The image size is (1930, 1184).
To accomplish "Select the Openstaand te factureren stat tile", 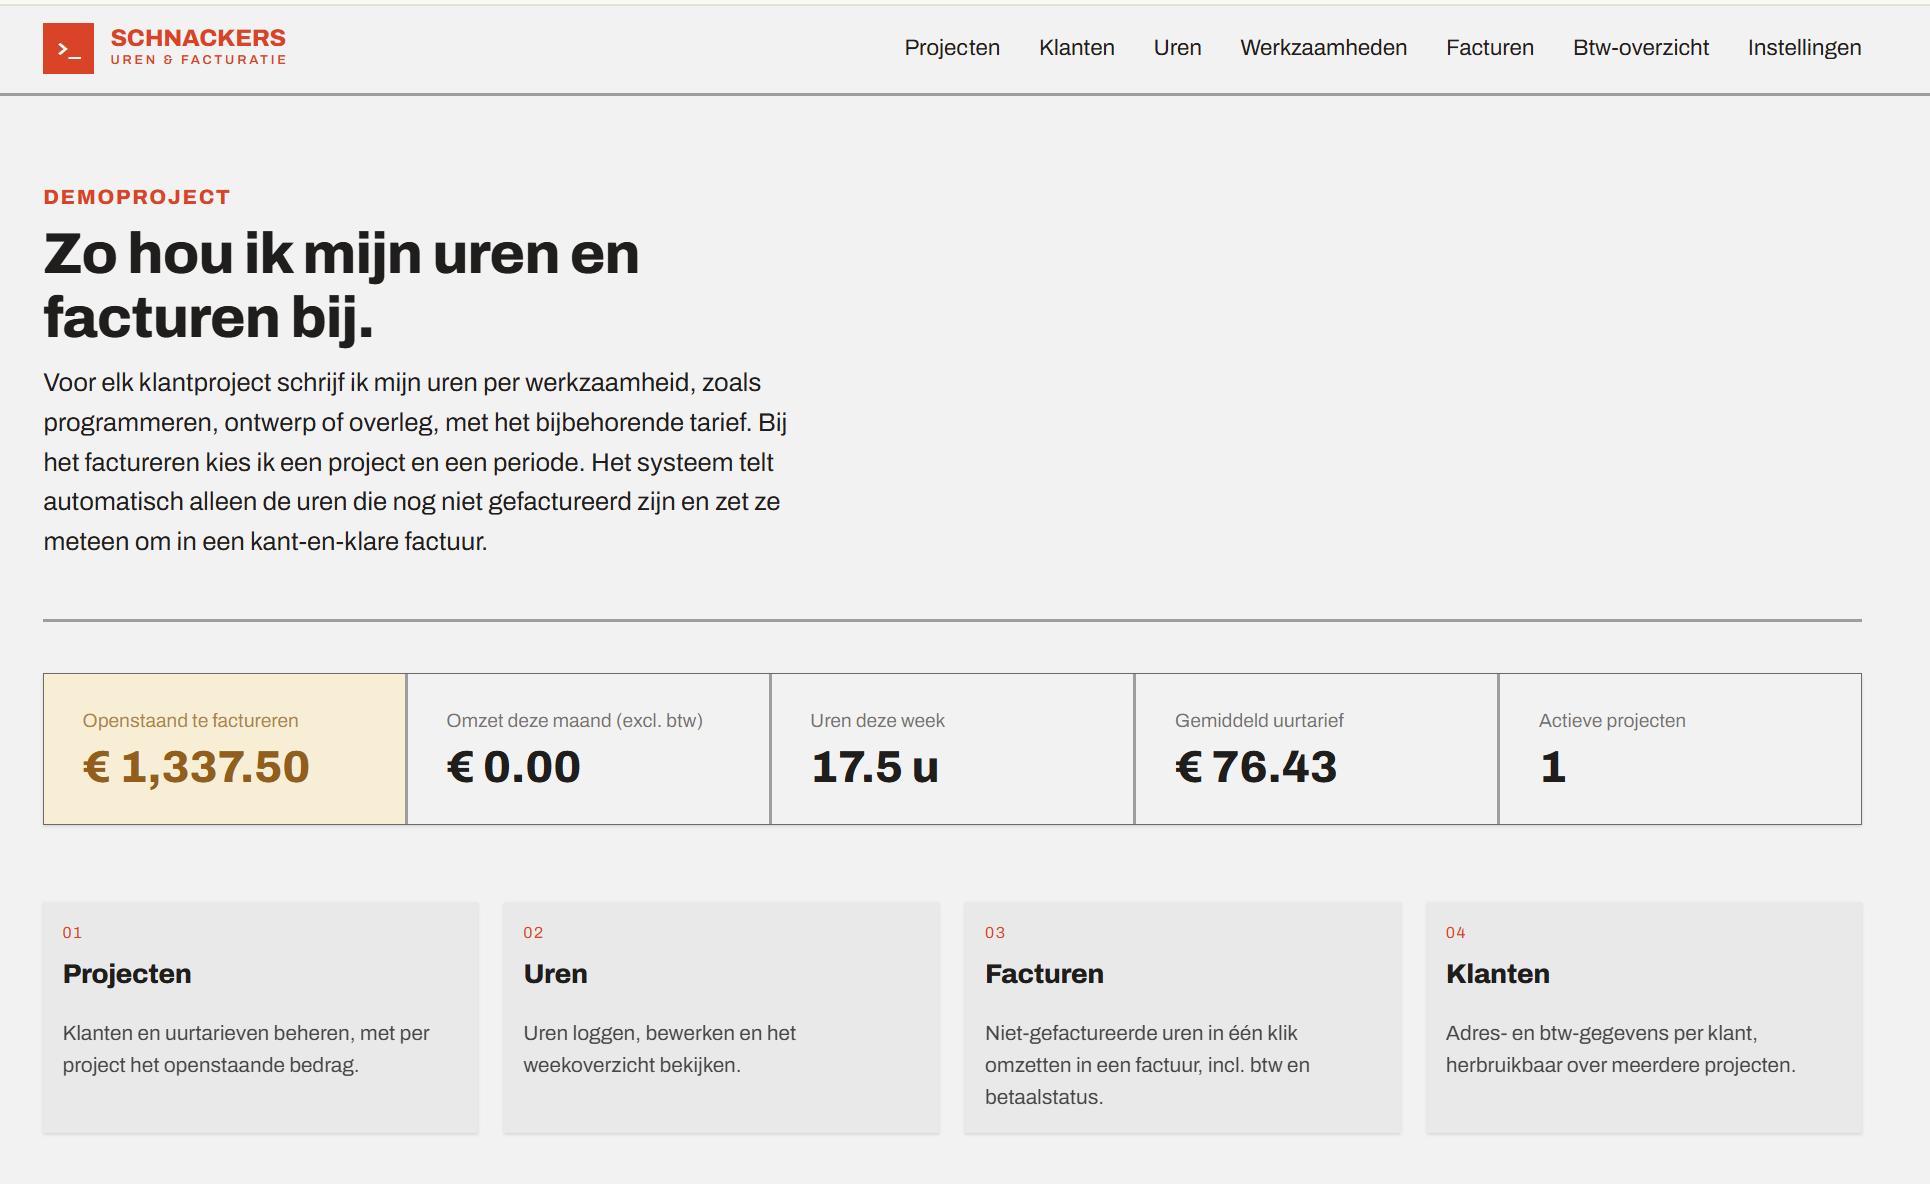I will pyautogui.click(x=225, y=749).
